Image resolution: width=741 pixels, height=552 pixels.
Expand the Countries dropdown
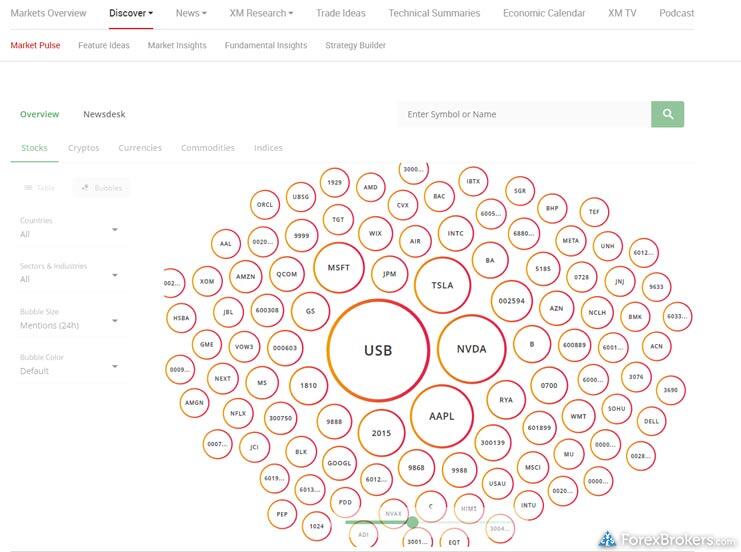70,229
